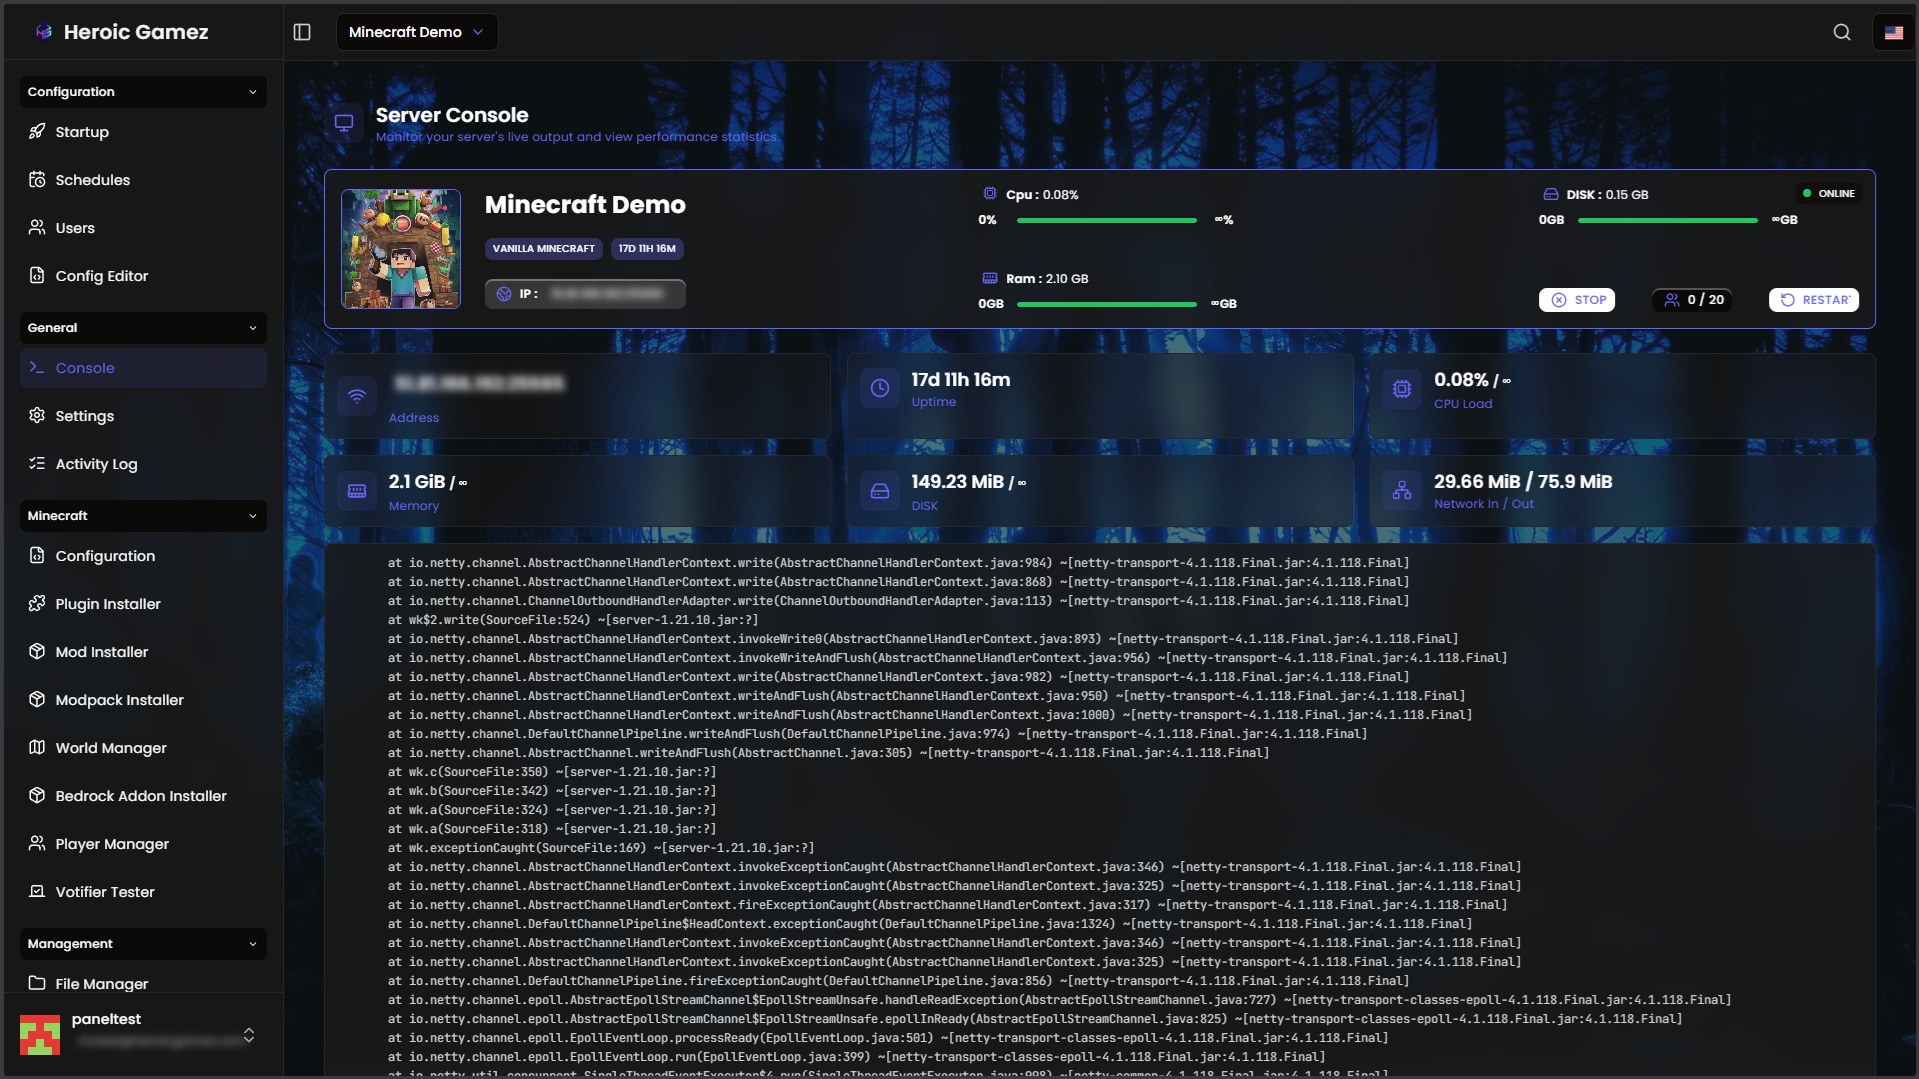This screenshot has width=1919, height=1079.
Task: Open Startup in the sidebar
Action: [x=82, y=132]
